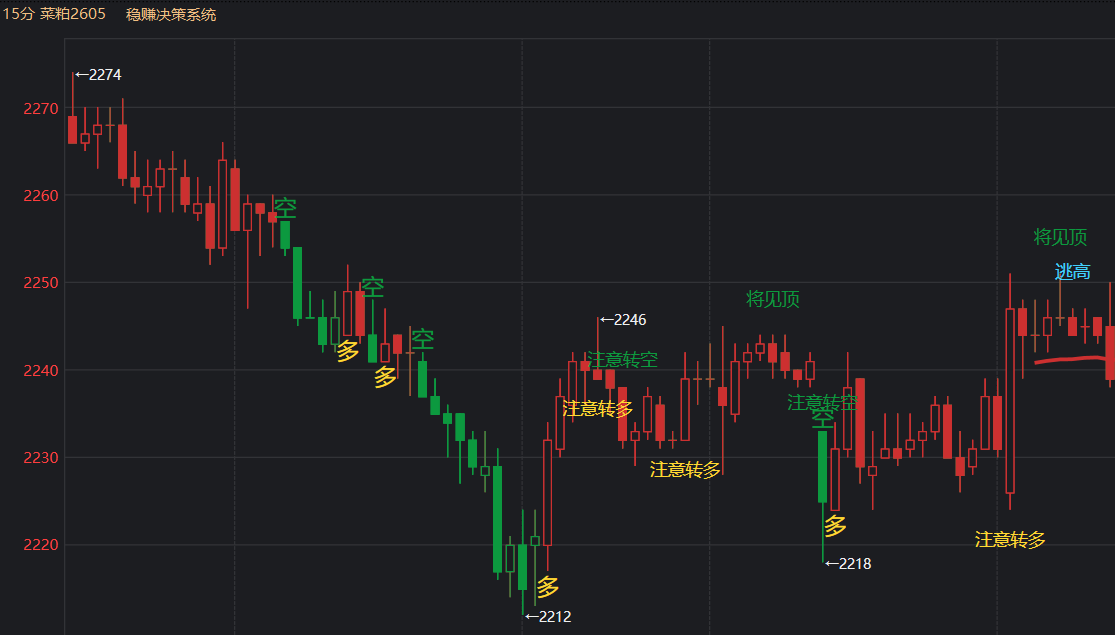
Task: Click the 2270 price axis label
Action: (41, 109)
